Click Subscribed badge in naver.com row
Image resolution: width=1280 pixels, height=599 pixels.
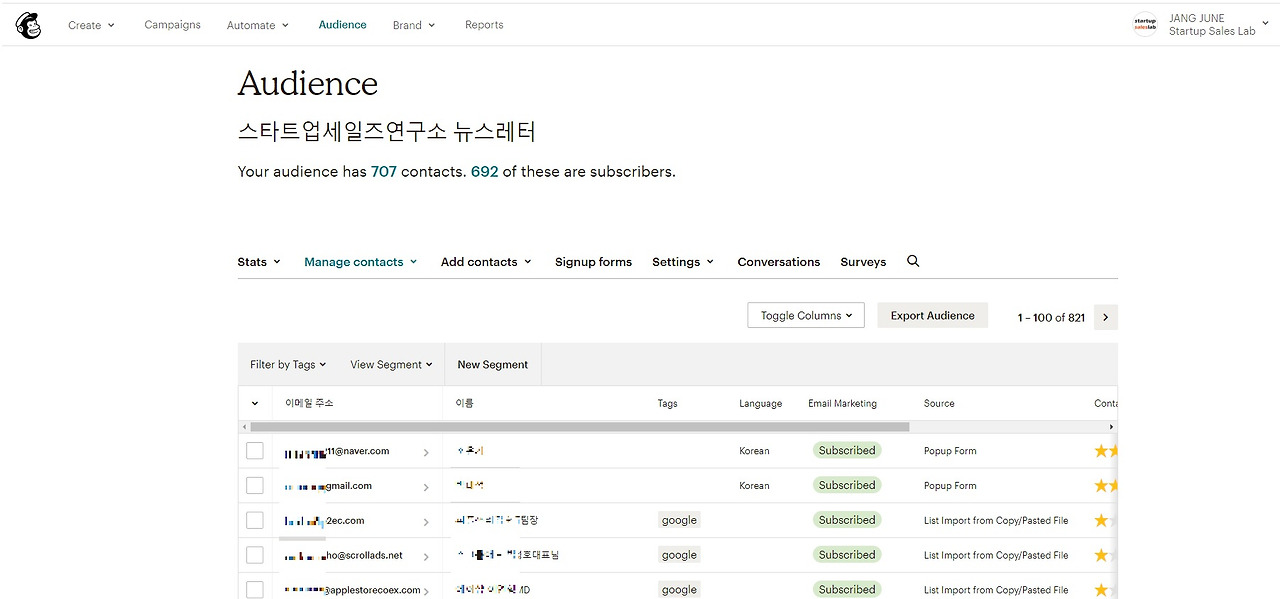846,451
